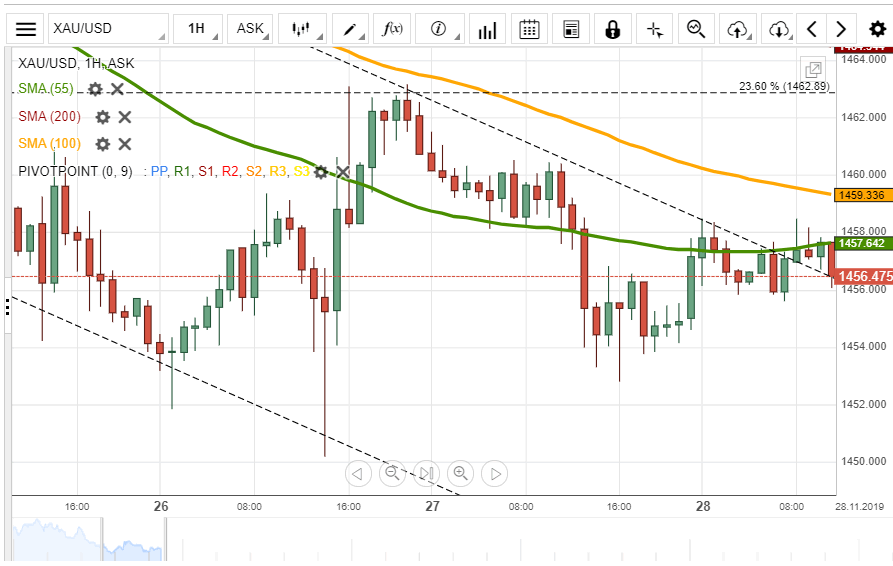
Task: Change the 1H timeframe dropdown
Action: point(197,28)
